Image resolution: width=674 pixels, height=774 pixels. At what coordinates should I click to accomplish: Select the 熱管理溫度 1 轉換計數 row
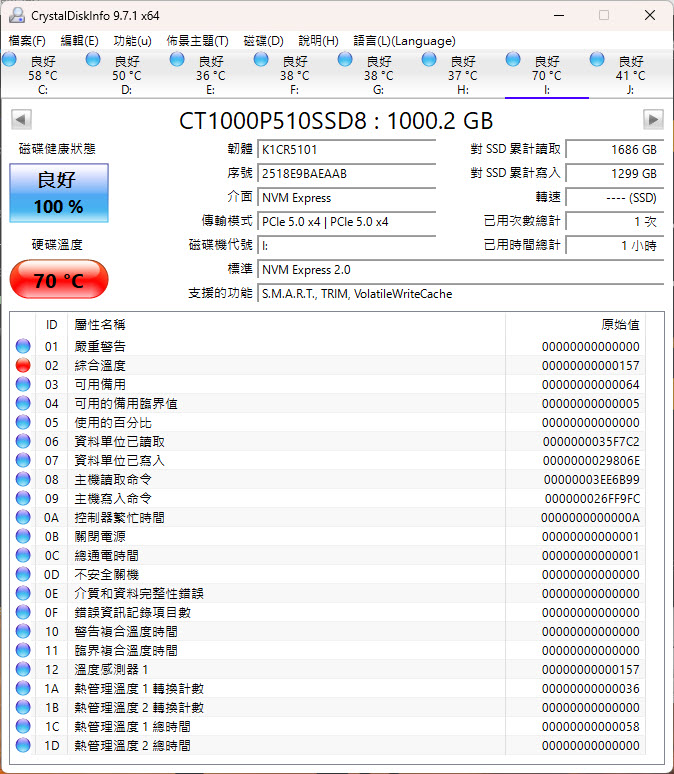pyautogui.click(x=328, y=688)
